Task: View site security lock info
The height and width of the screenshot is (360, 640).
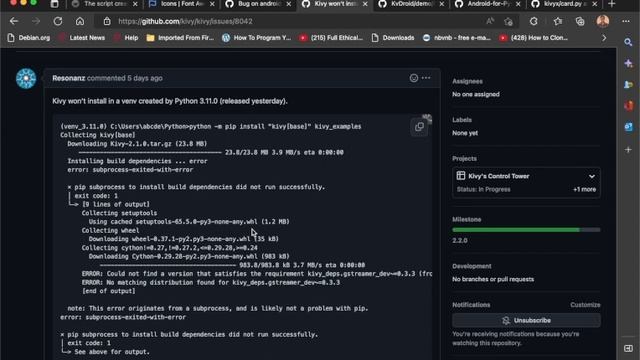Action: 107,21
